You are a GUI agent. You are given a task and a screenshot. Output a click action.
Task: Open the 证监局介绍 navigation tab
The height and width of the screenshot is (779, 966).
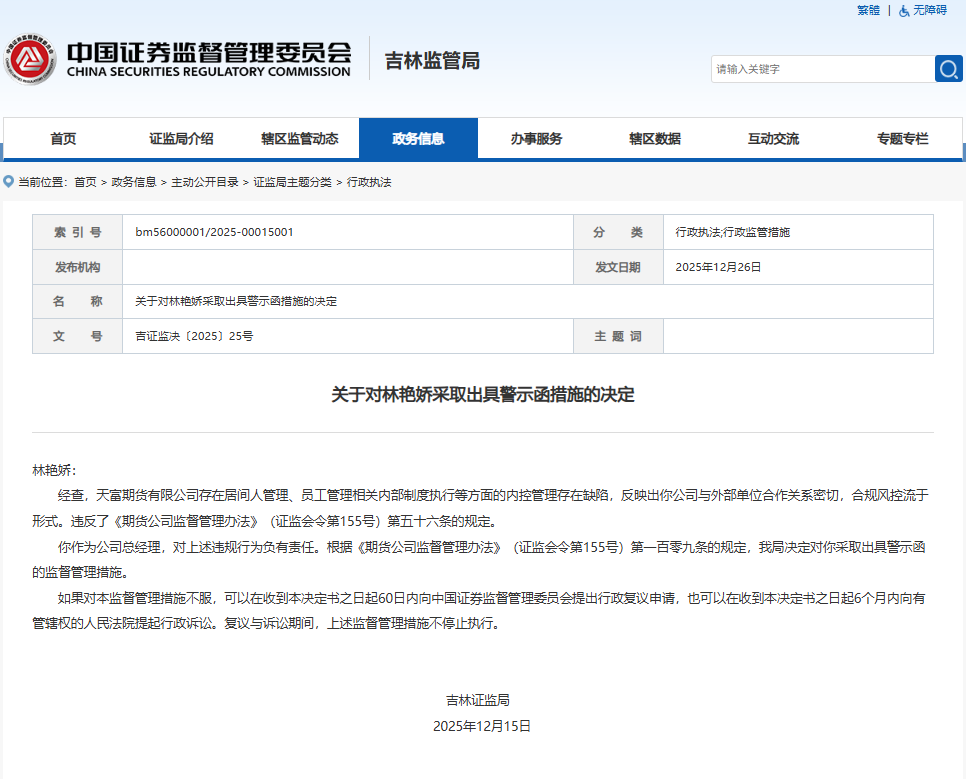181,139
